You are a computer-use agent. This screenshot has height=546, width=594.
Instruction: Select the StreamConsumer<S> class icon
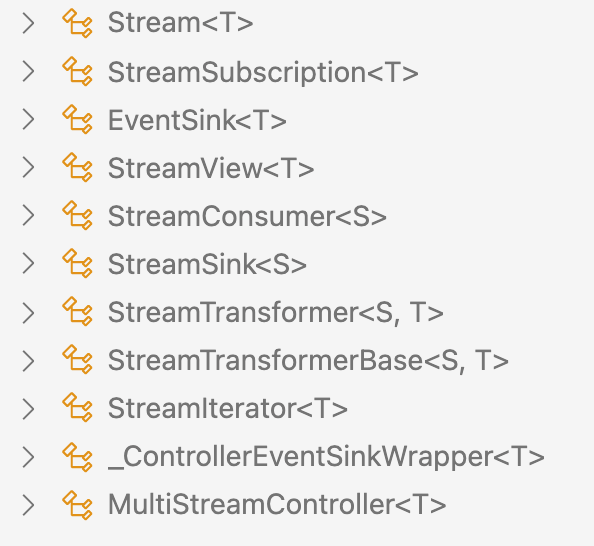coord(77,216)
